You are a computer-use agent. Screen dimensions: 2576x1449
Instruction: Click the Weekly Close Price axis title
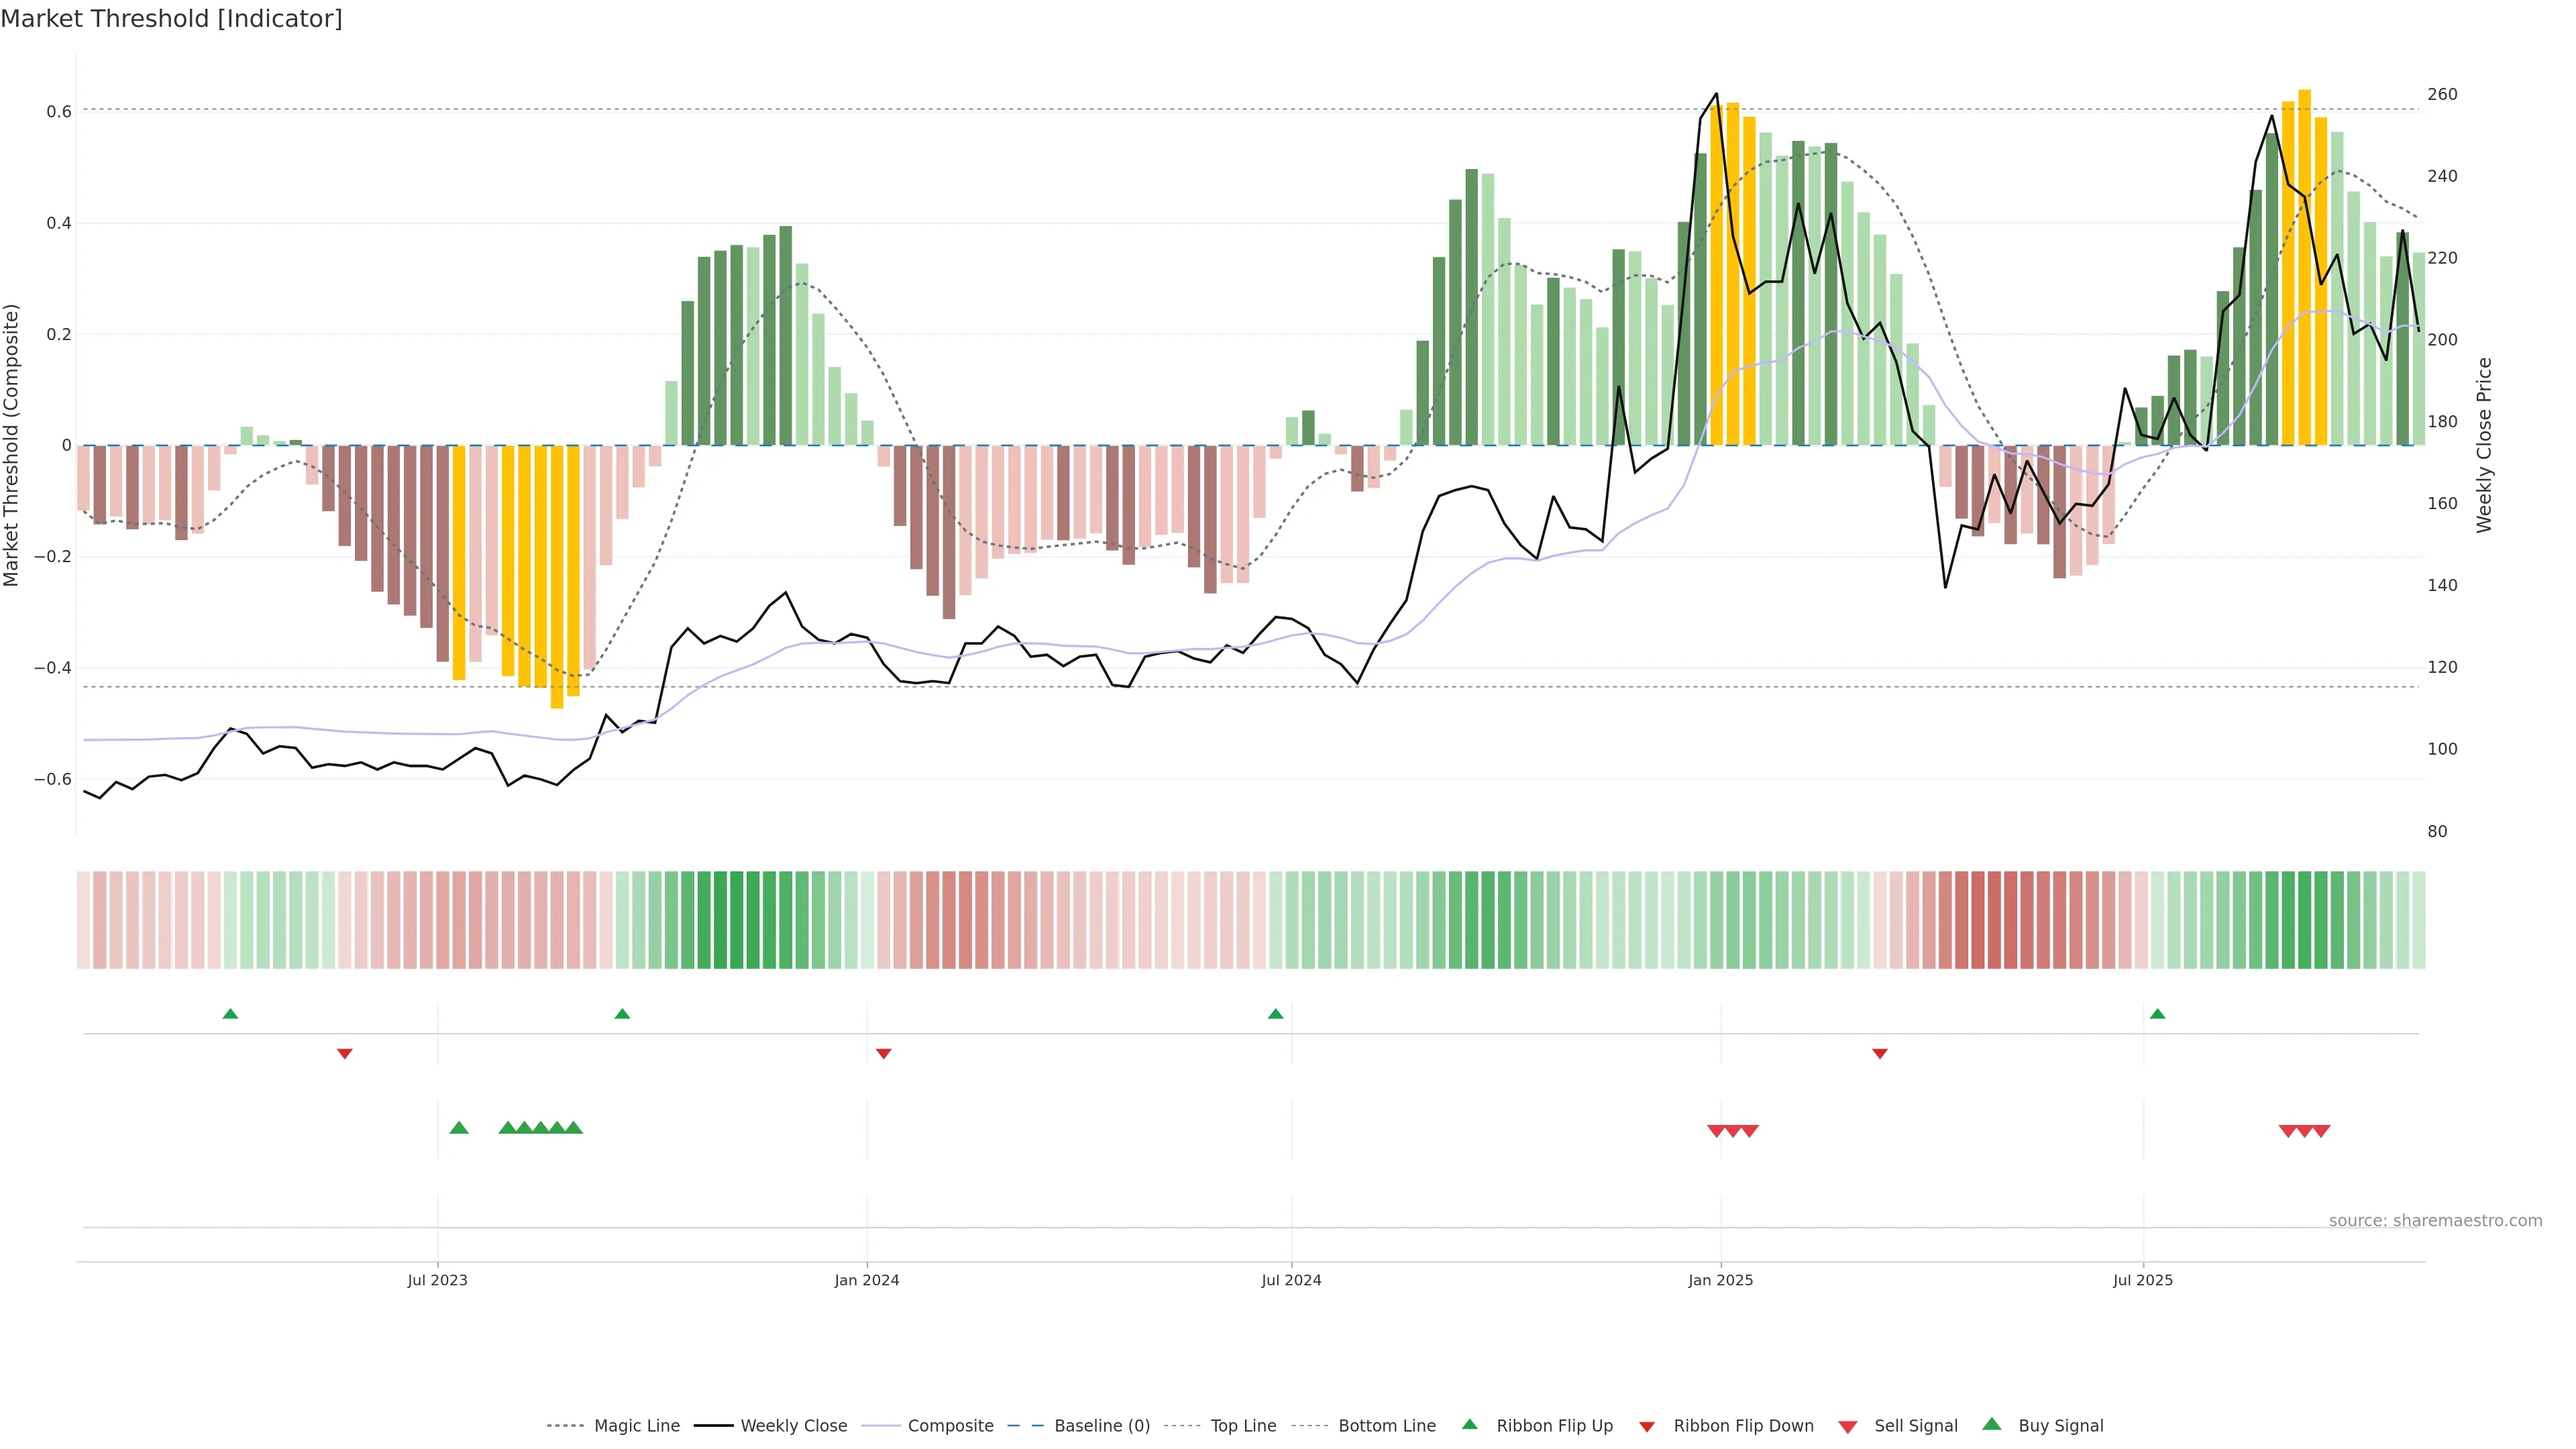[2485, 445]
